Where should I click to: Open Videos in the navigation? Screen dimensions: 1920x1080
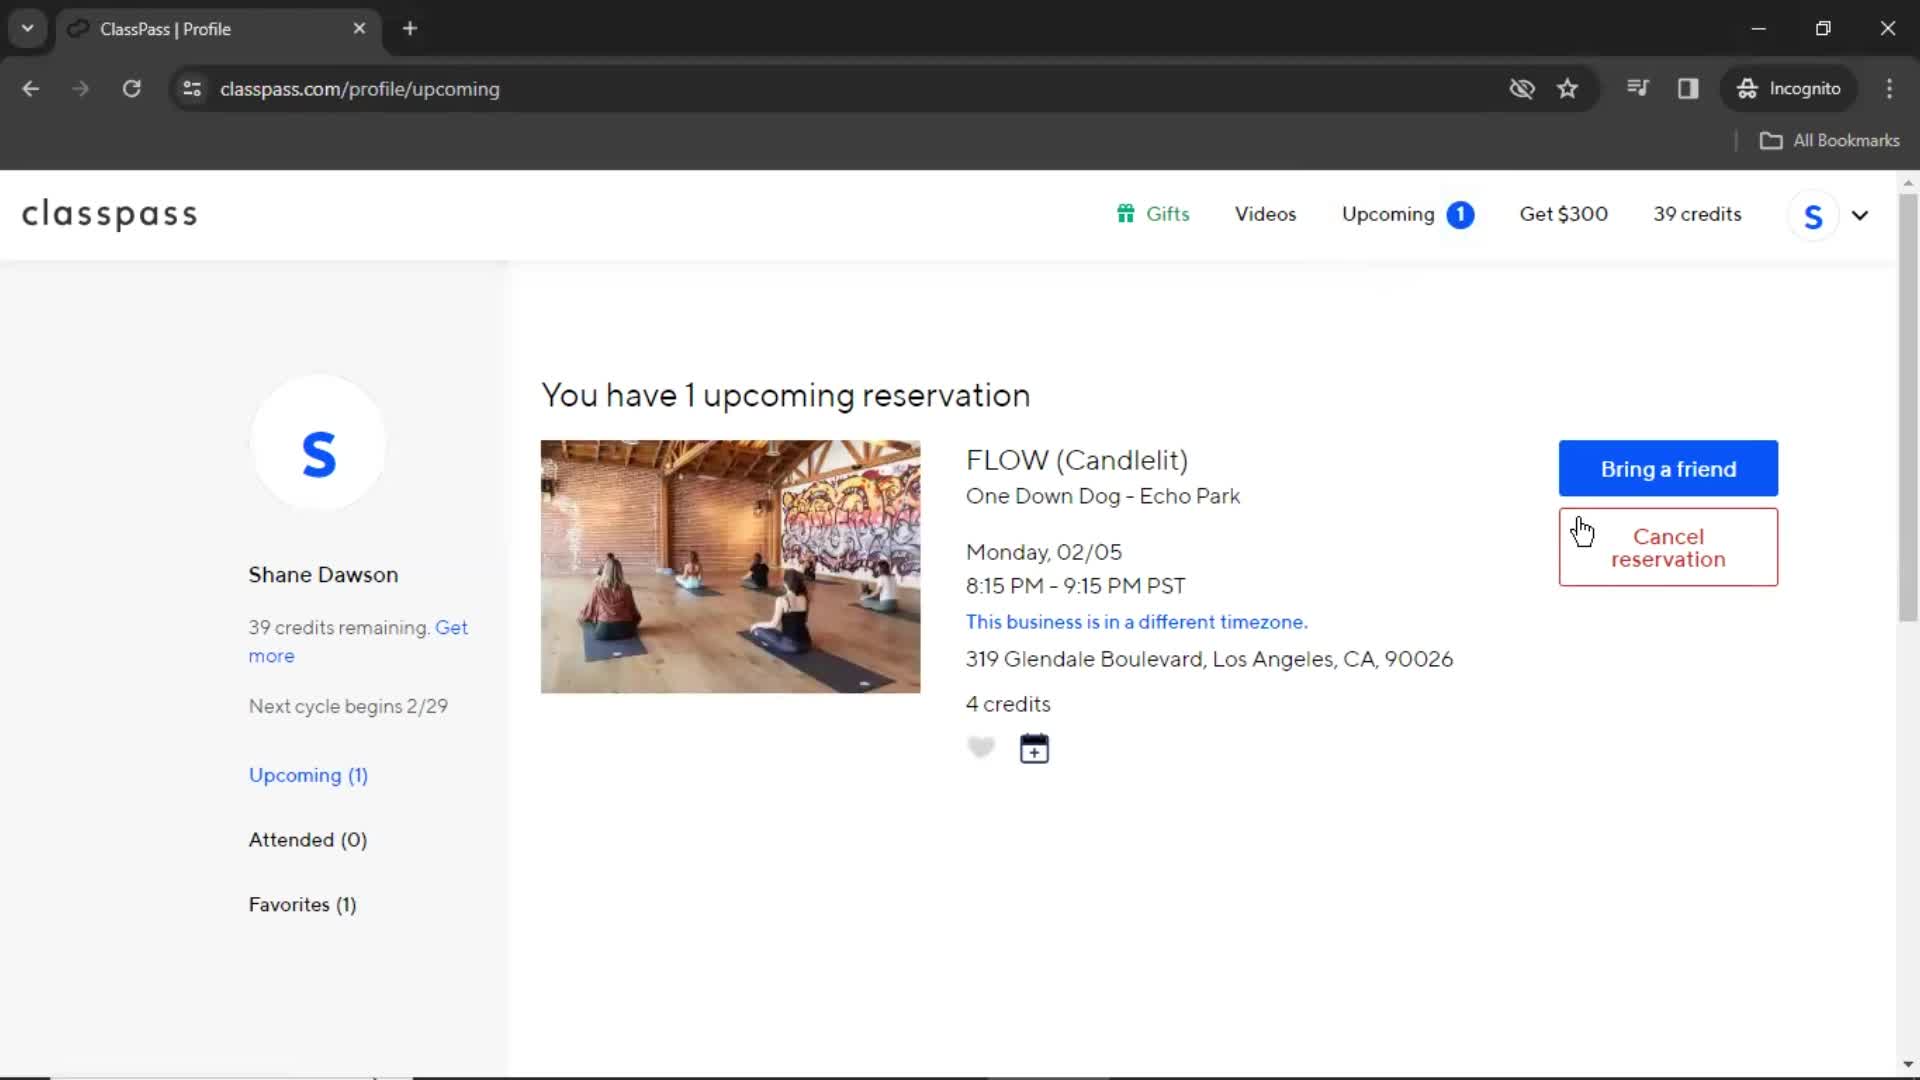pos(1265,214)
